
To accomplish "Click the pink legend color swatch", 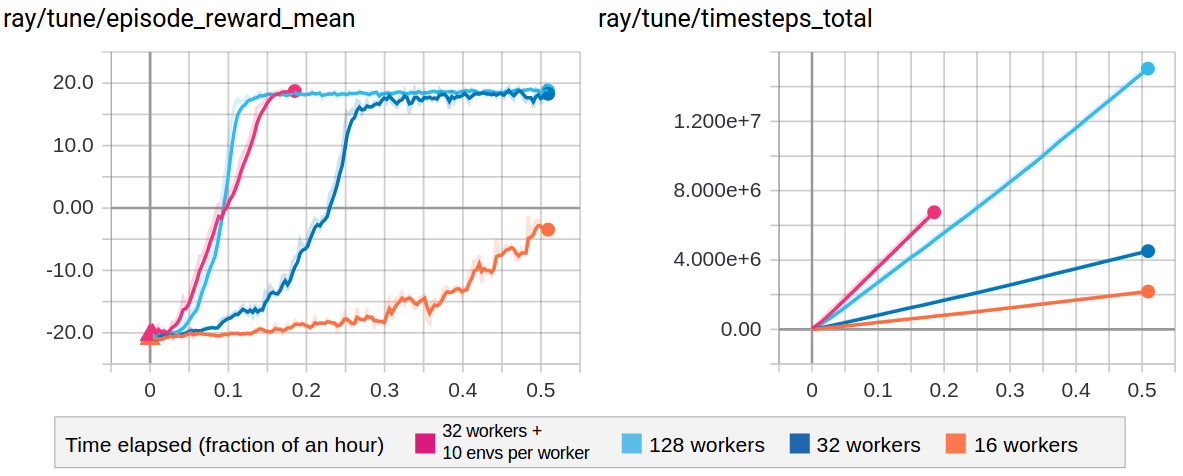I will [x=425, y=444].
